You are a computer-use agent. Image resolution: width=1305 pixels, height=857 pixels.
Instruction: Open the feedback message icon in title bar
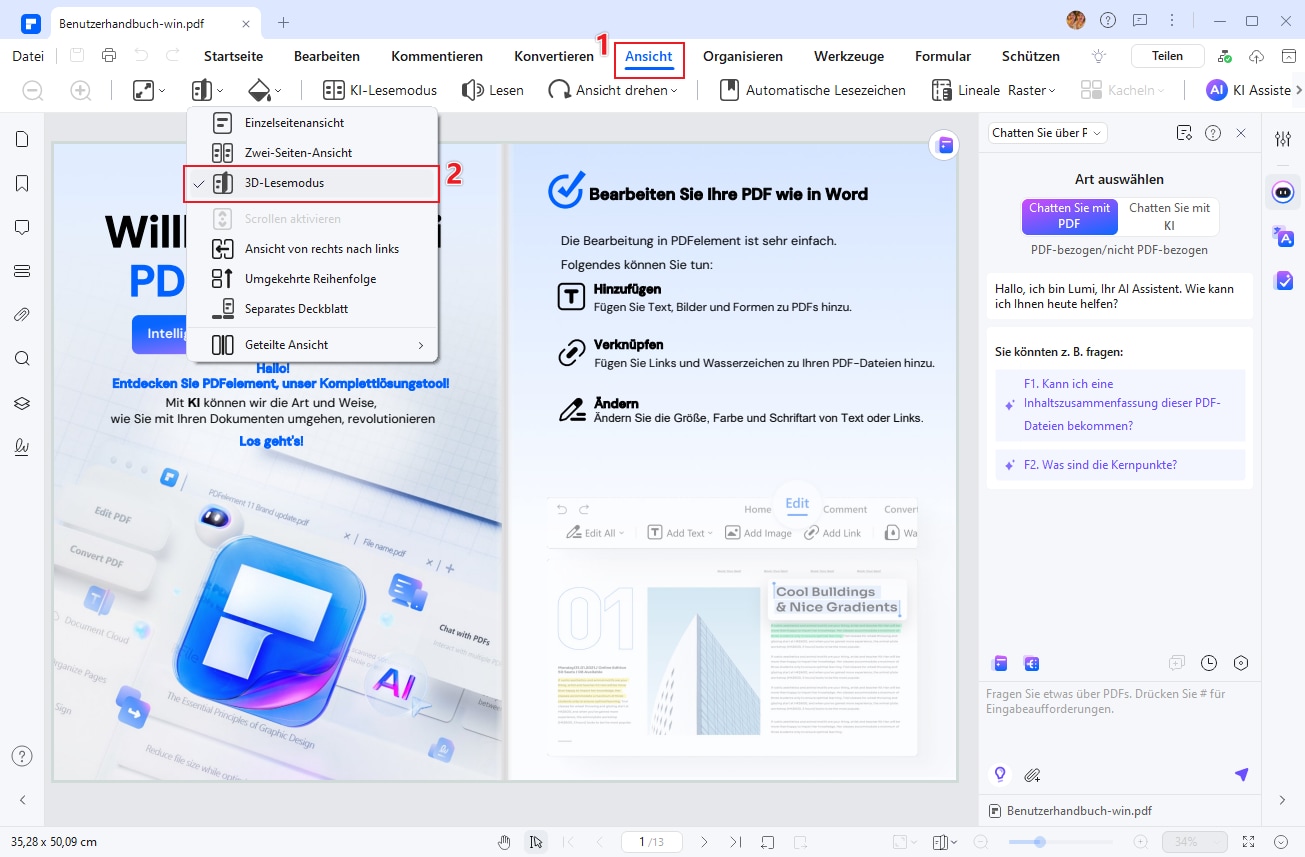(x=1139, y=20)
